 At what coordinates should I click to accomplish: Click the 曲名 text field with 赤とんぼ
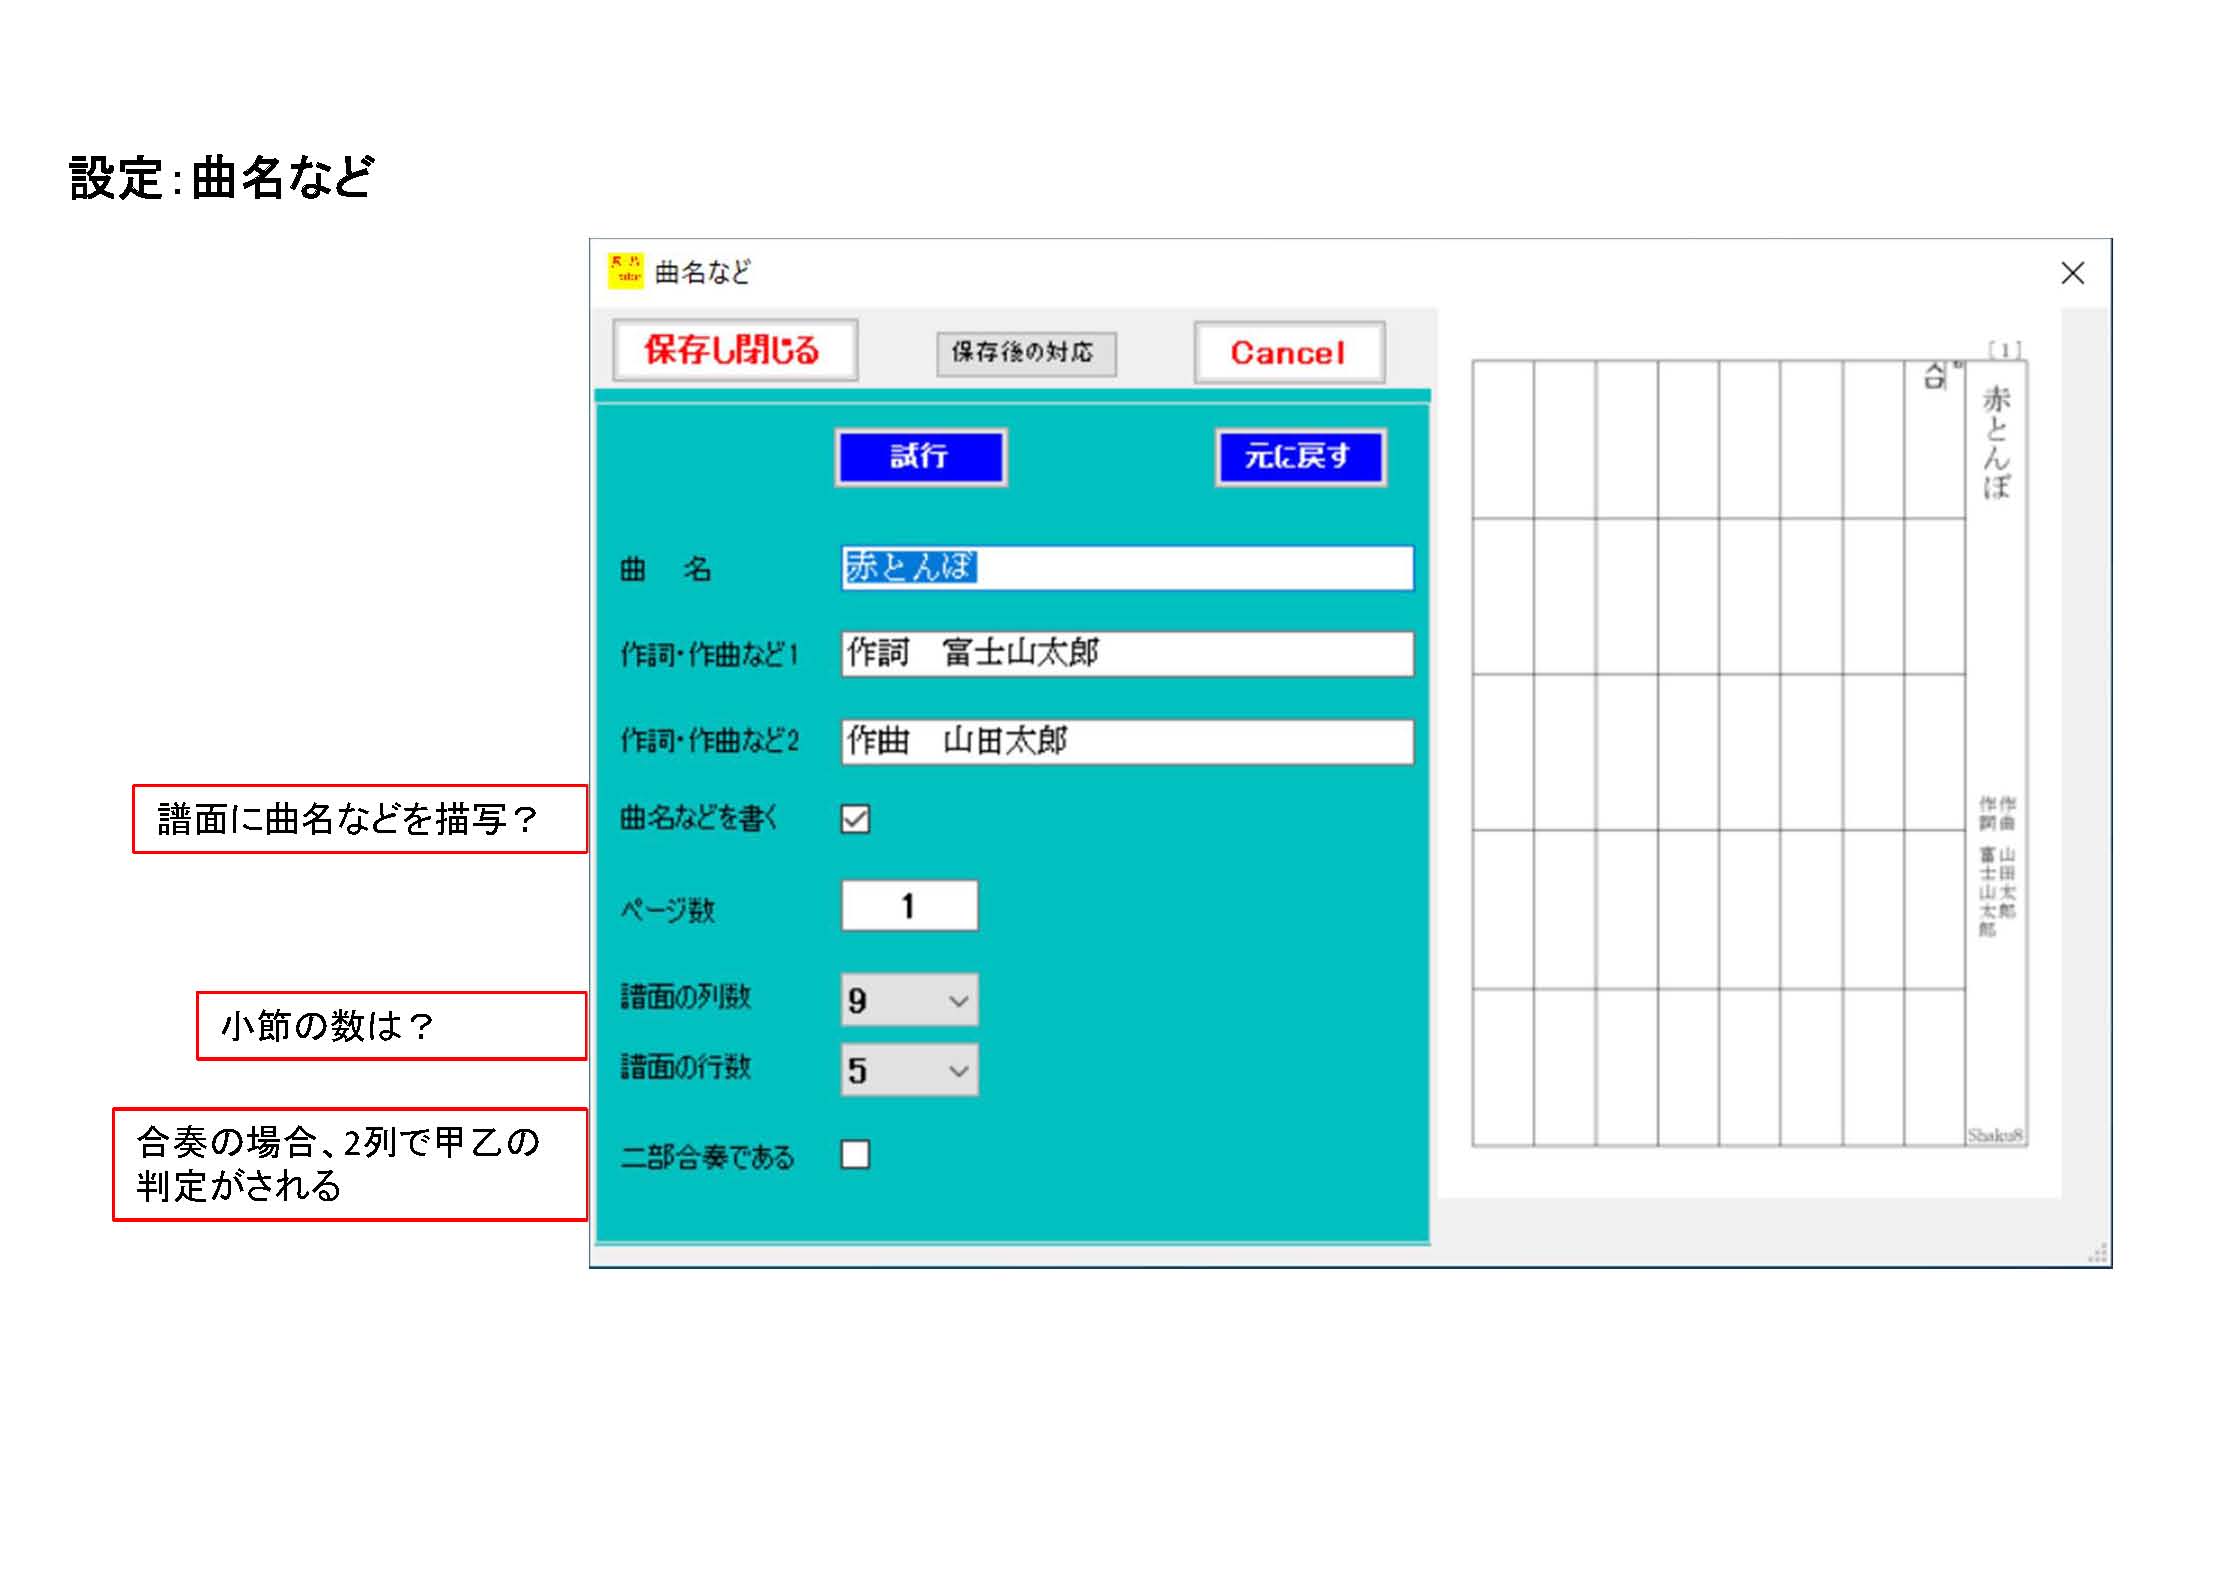point(1126,568)
